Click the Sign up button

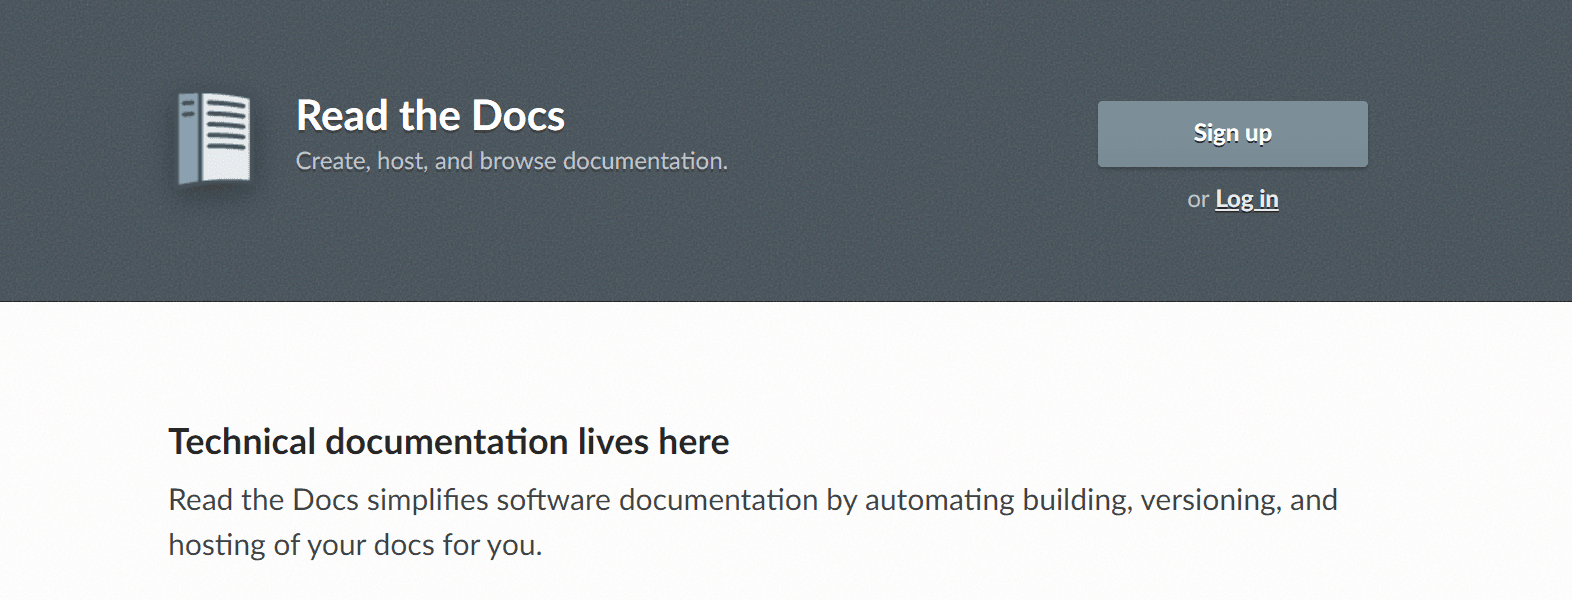point(1232,134)
